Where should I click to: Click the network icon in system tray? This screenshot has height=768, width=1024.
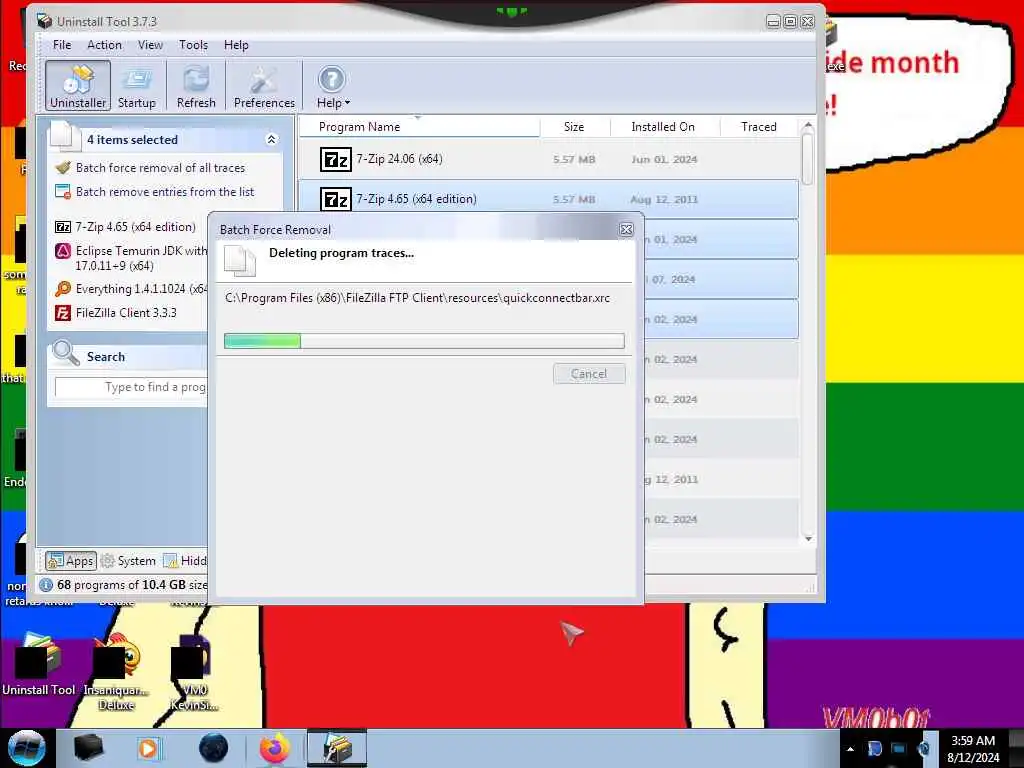pos(899,749)
